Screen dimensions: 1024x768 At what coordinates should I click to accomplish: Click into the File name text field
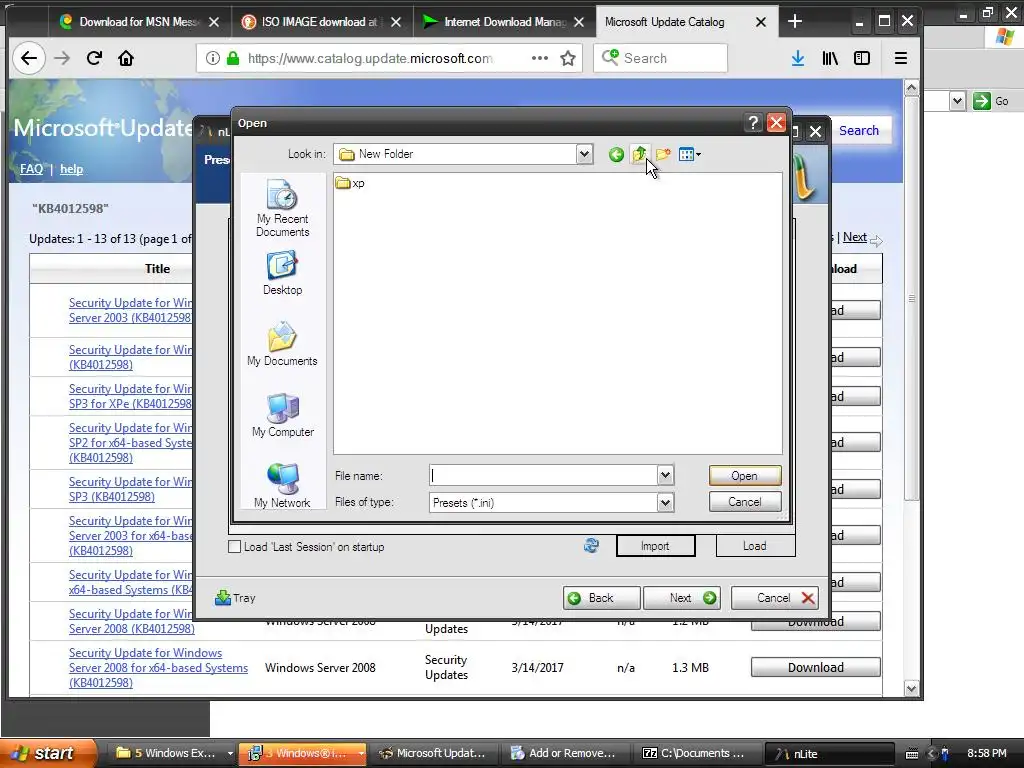(543, 475)
